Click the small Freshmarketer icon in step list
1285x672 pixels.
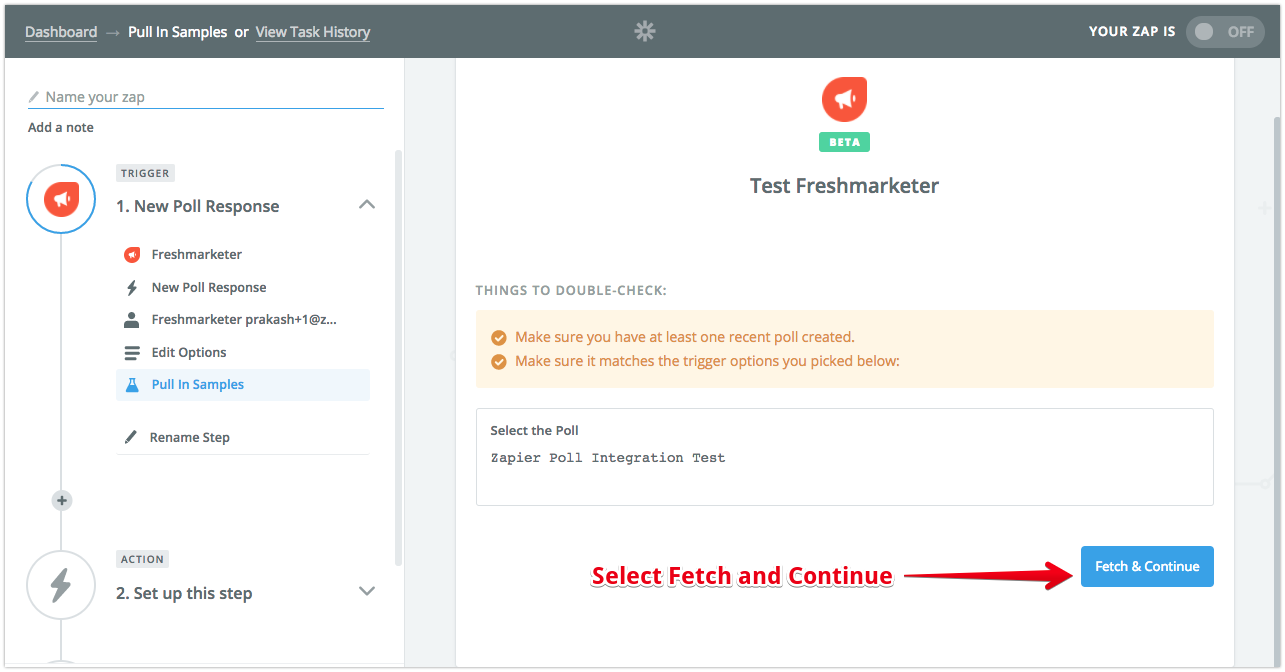[131, 254]
